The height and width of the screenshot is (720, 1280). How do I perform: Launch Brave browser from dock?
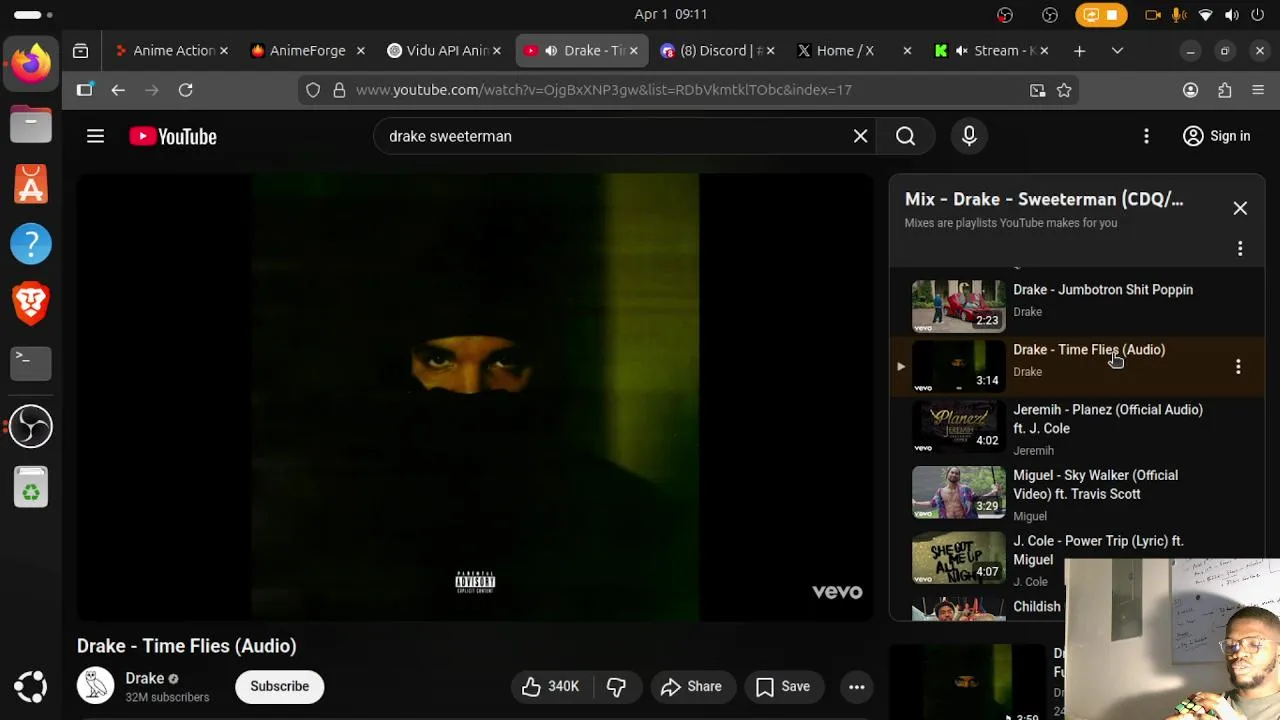[x=31, y=303]
